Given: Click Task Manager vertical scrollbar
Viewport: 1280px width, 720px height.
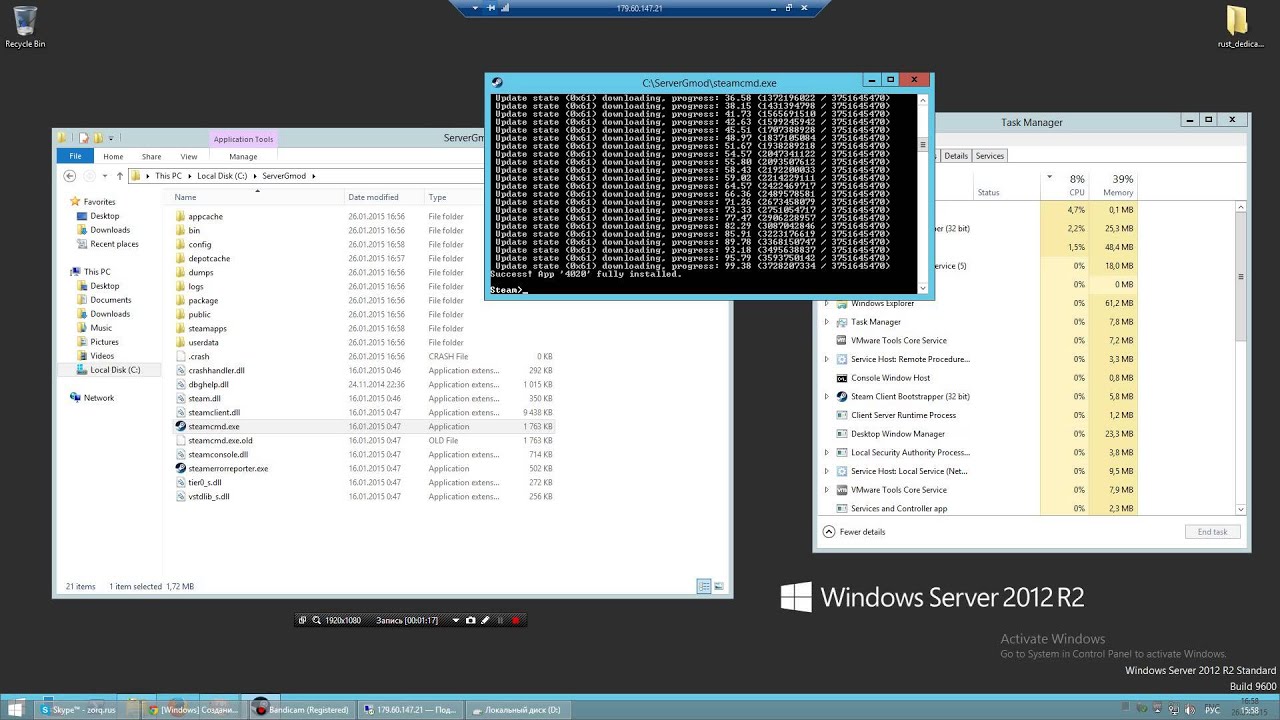Looking at the screenshot, I should click(1242, 360).
